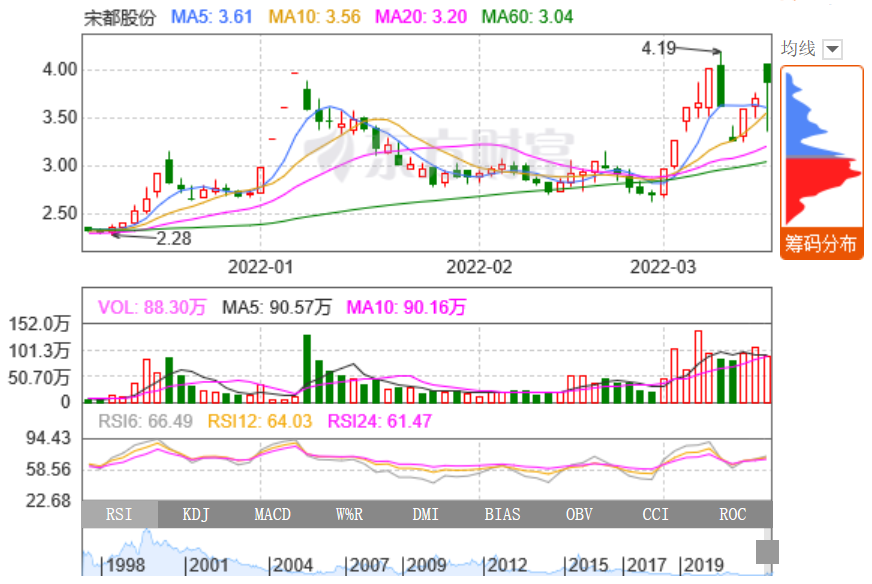Open the chip distribution histogram thumbnail
Image resolution: width=872 pixels, height=584 pixels.
pyautogui.click(x=821, y=148)
